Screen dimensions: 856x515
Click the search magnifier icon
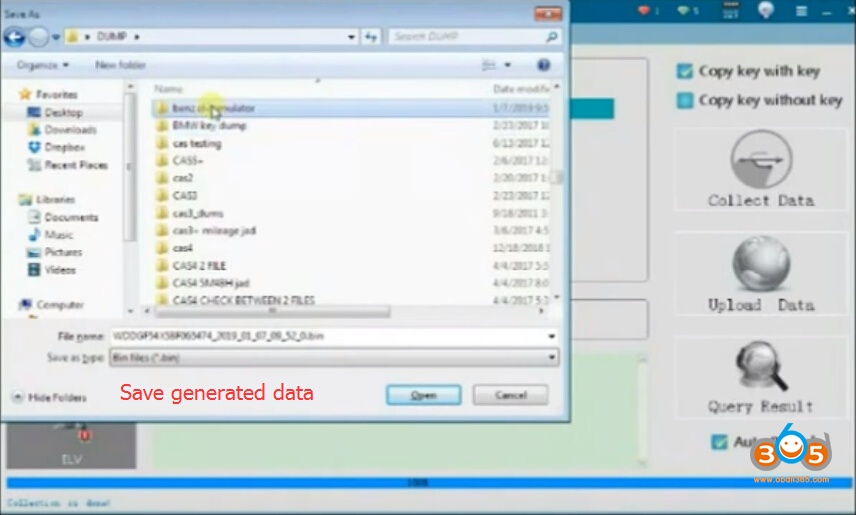551,37
